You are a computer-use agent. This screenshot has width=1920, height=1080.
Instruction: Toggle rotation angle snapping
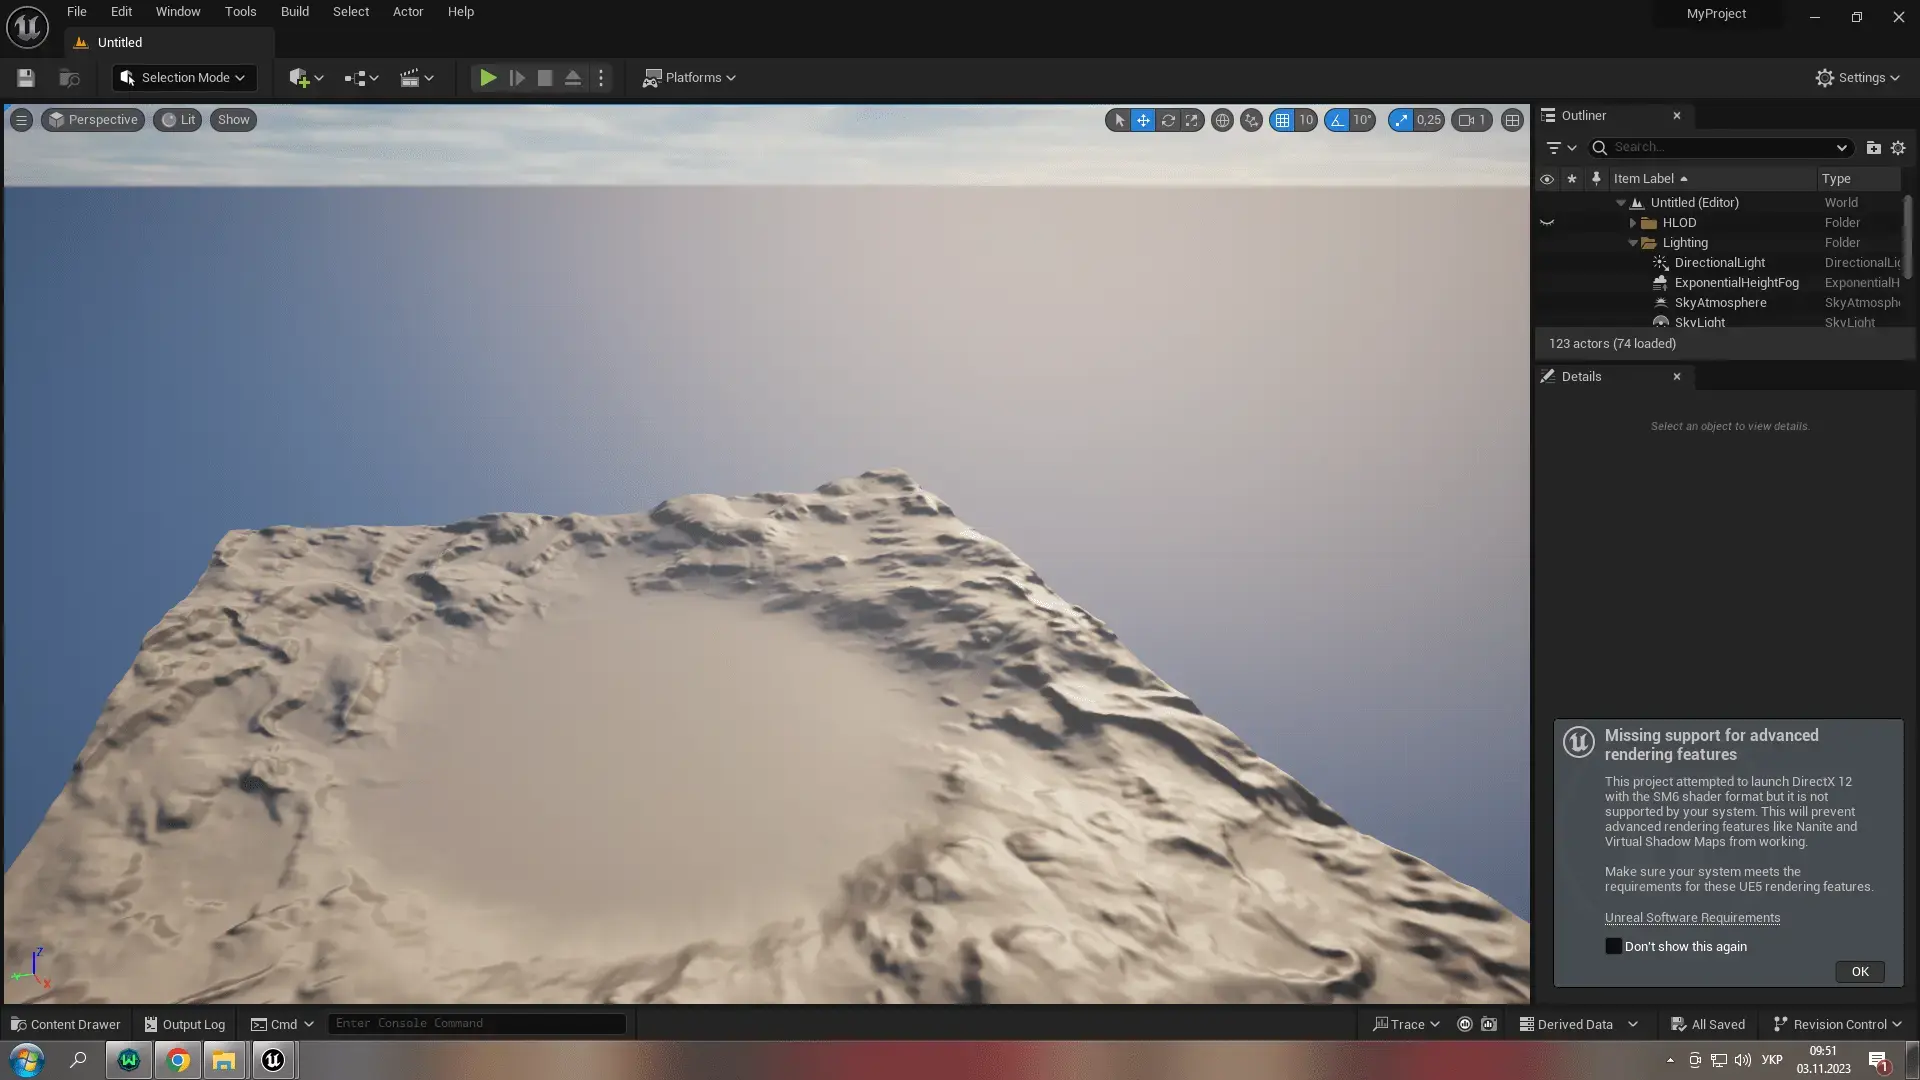click(1338, 120)
